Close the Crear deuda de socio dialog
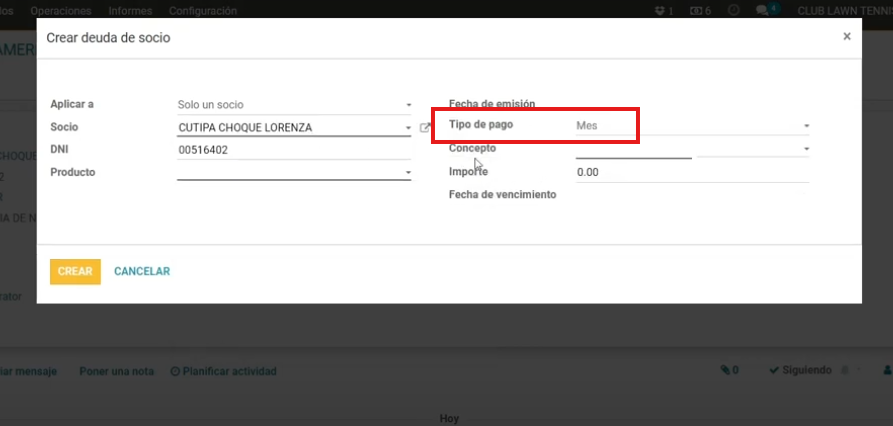 click(x=847, y=36)
